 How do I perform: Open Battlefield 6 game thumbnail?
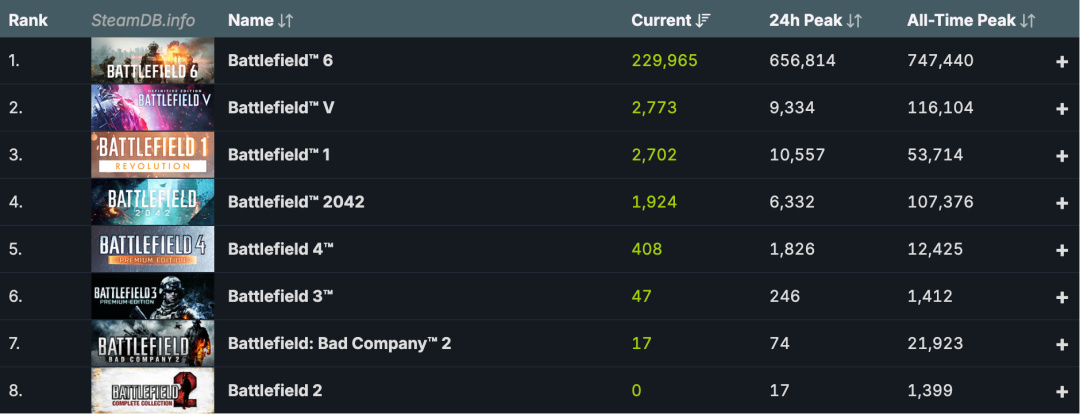(152, 61)
